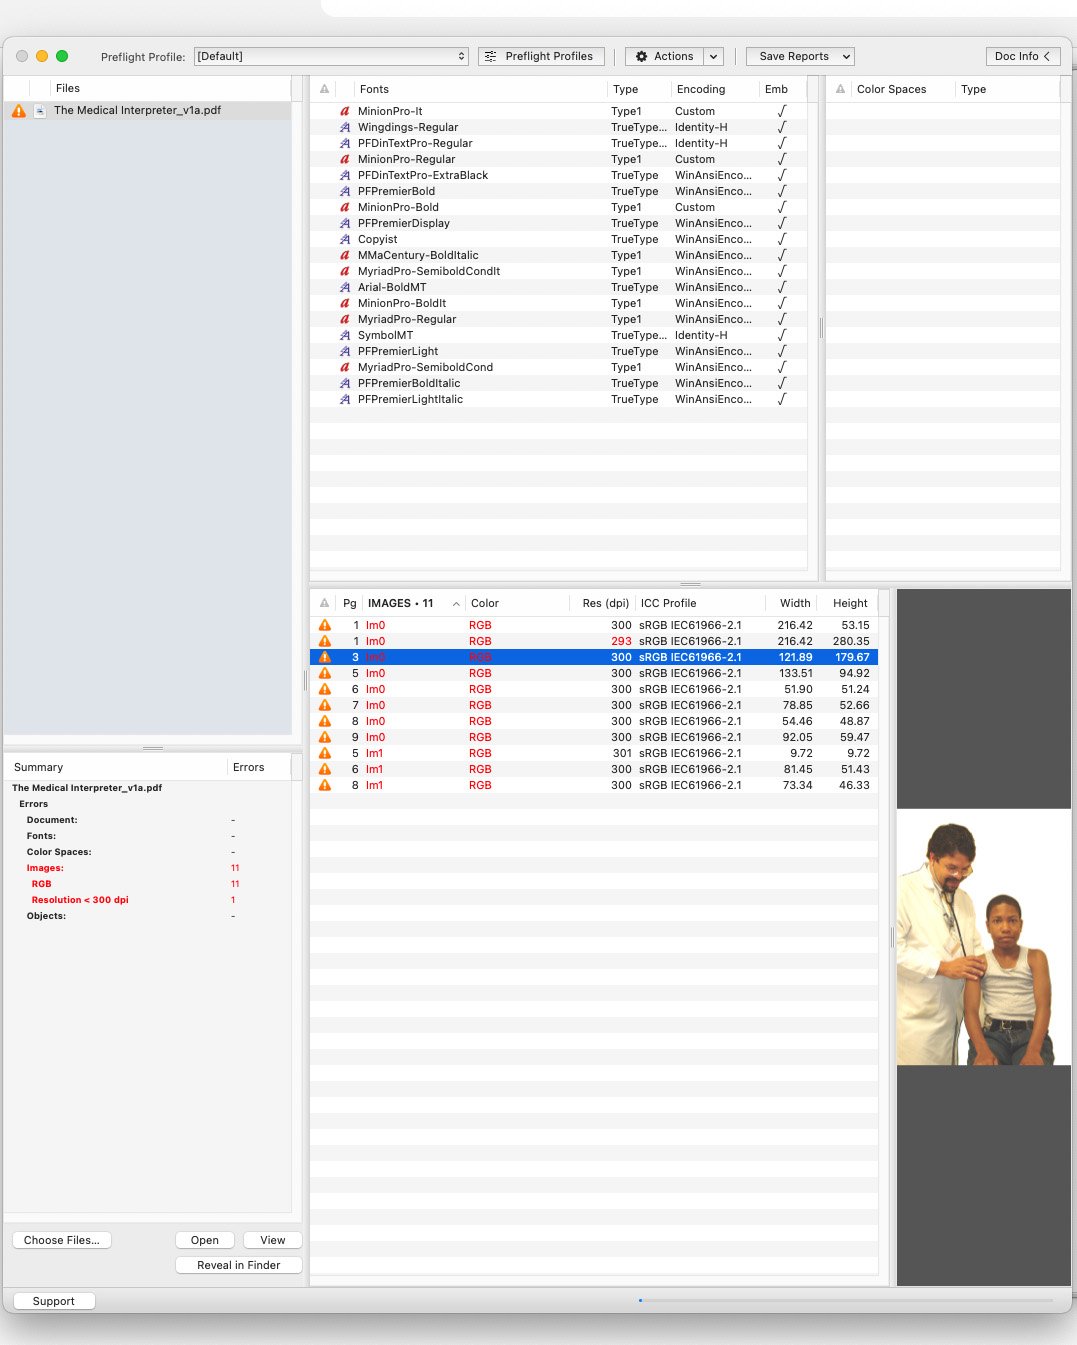Click the Support button
Viewport: 1077px width, 1345px height.
click(x=54, y=1301)
